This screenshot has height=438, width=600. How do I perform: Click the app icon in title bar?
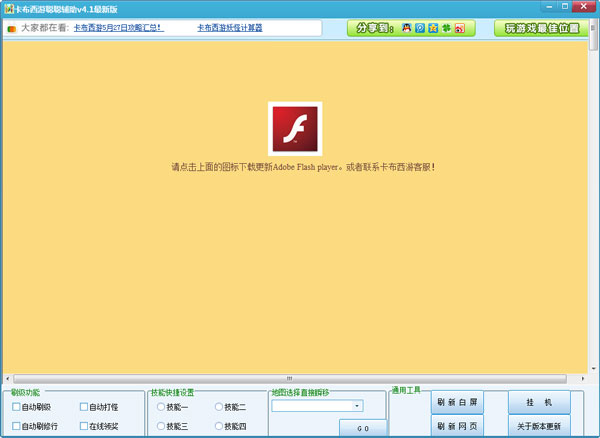point(7,7)
